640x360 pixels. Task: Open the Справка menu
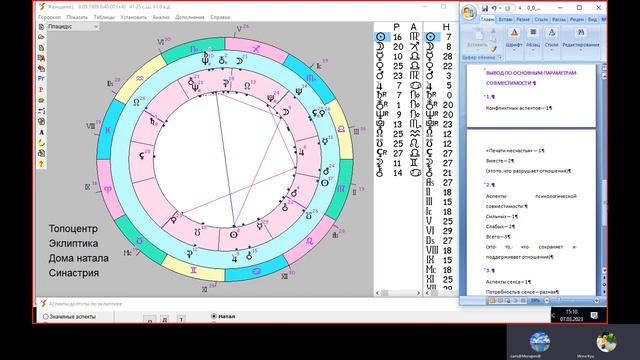pos(220,17)
